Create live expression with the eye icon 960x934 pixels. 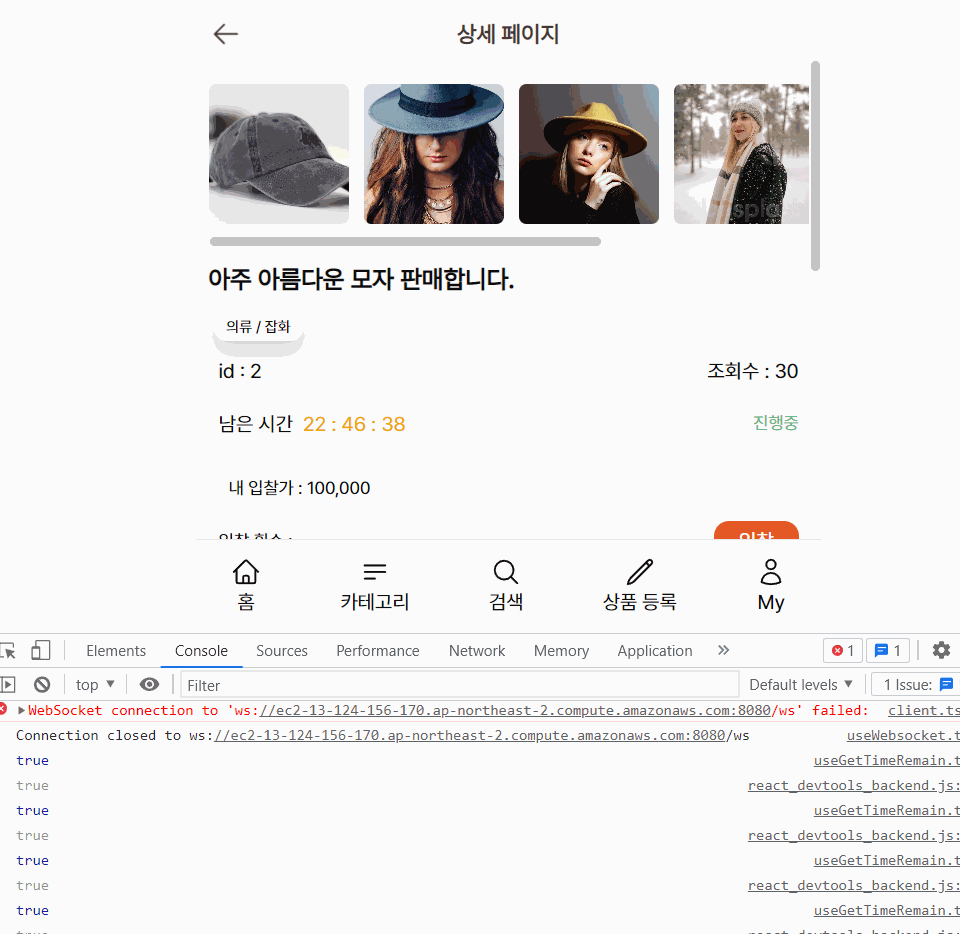tap(149, 684)
